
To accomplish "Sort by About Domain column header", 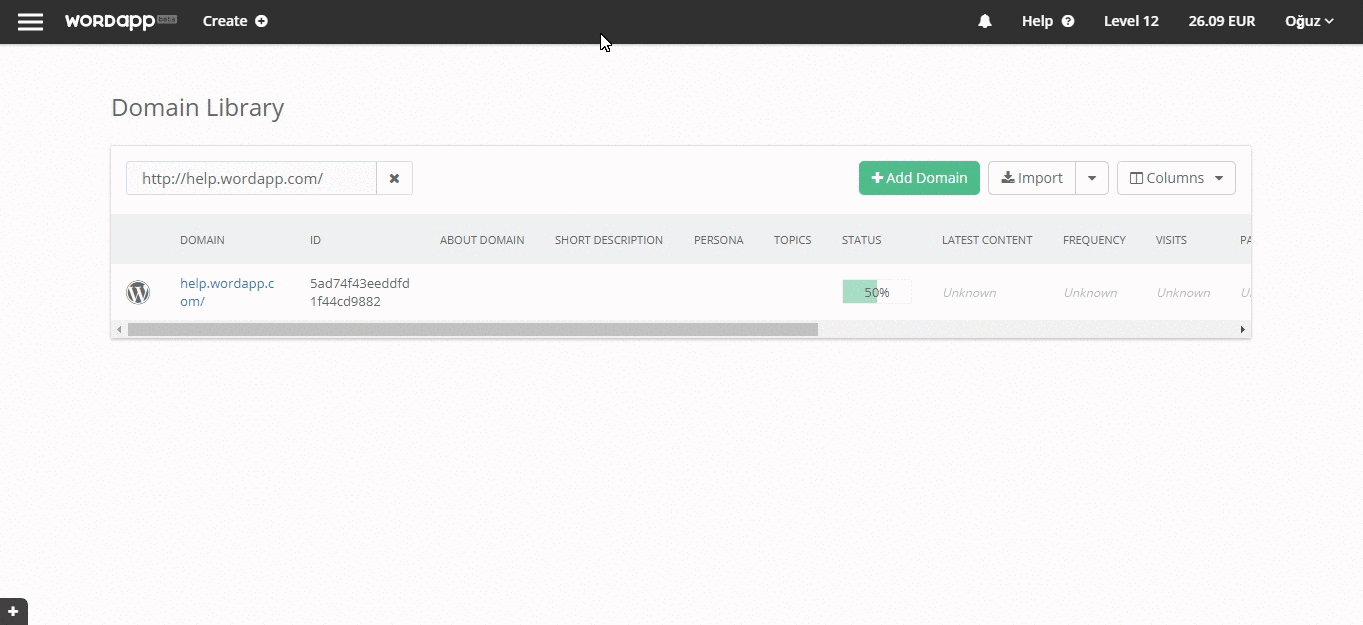I will (482, 240).
